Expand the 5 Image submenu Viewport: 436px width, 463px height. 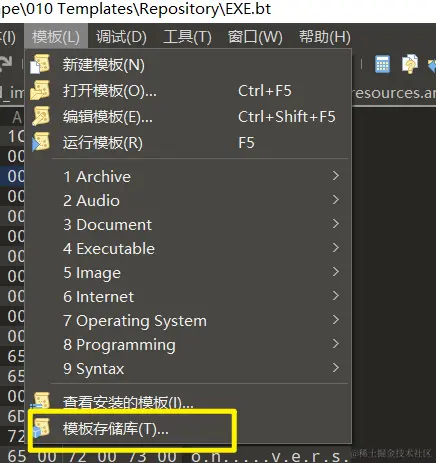tap(188, 272)
